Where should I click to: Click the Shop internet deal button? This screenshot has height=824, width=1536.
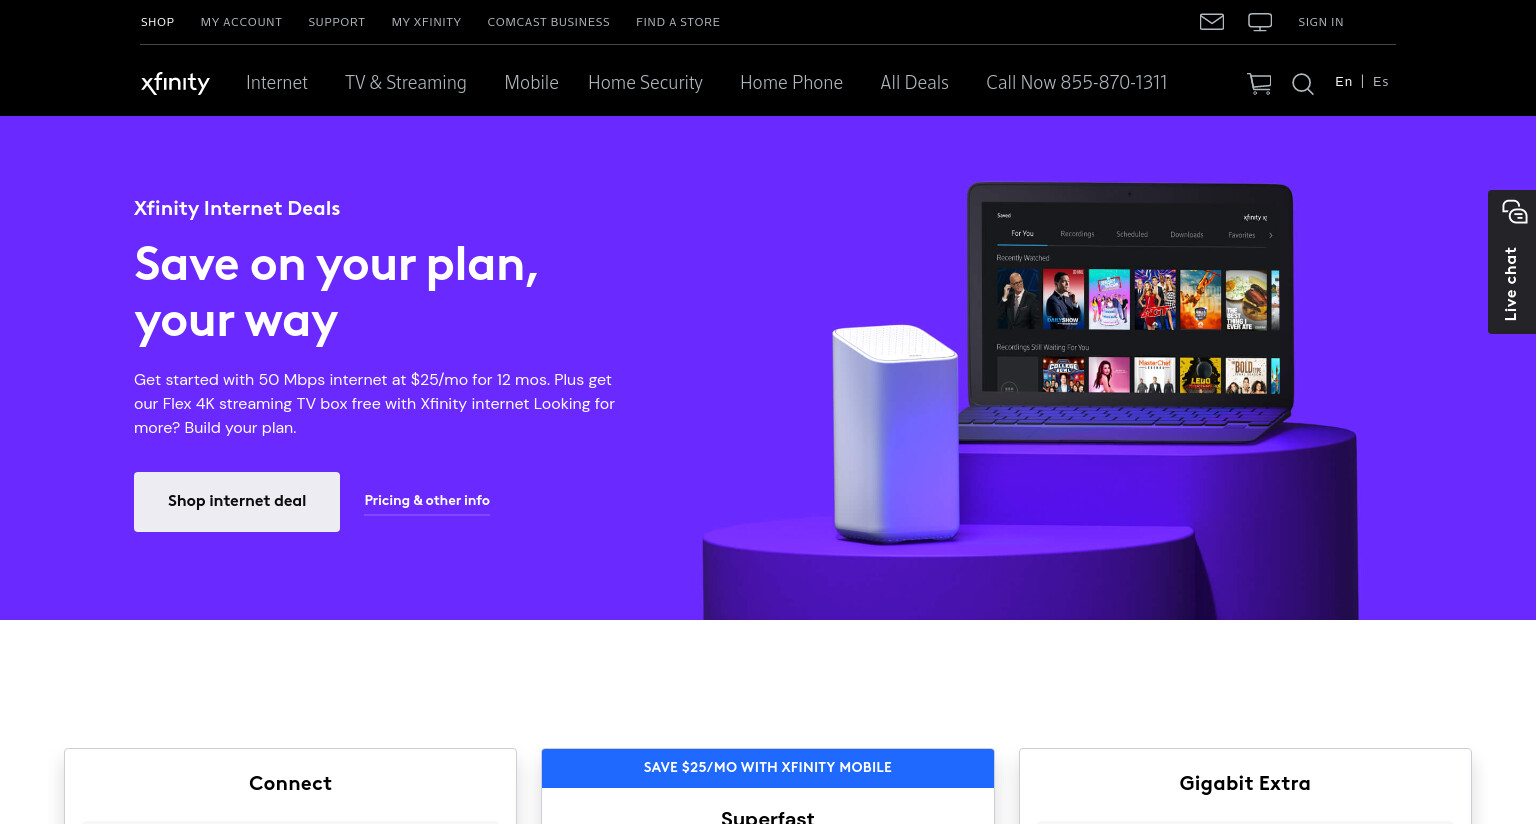coord(237,501)
